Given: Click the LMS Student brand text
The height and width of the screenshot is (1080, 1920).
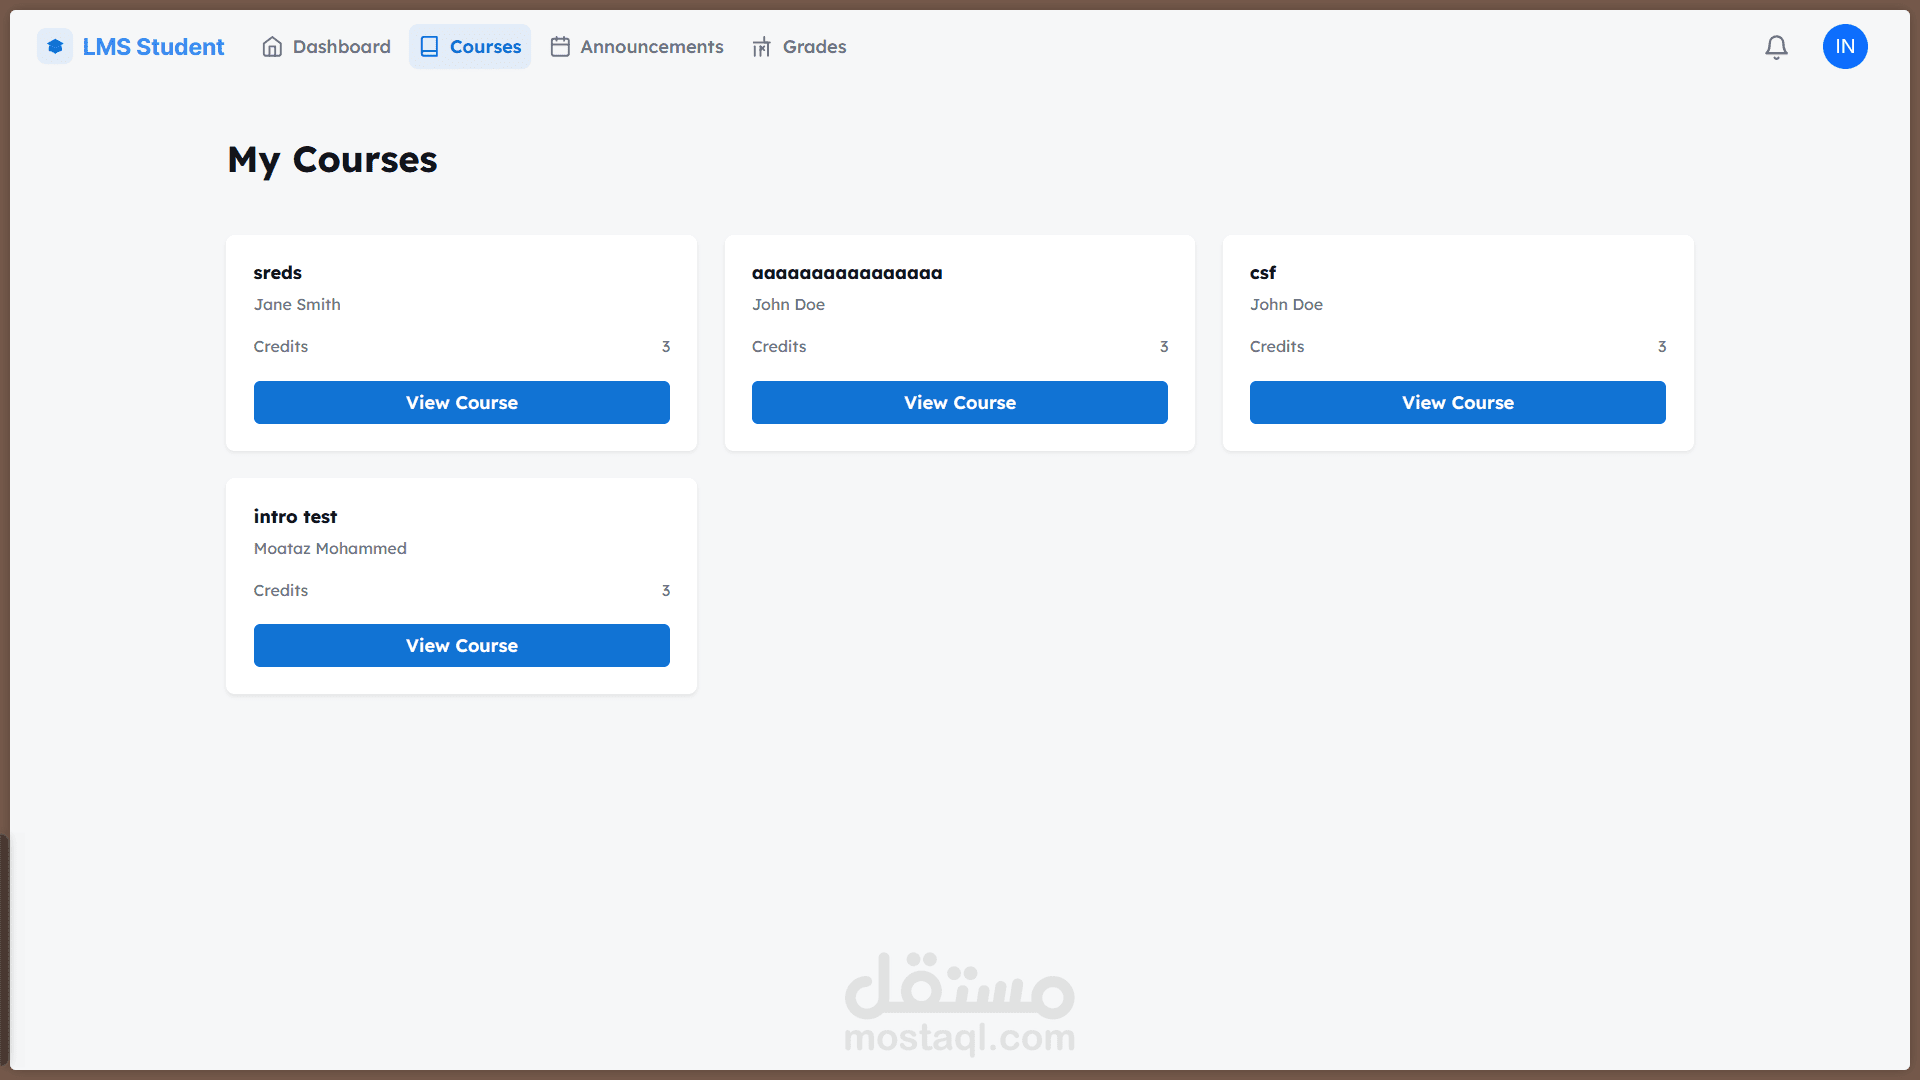Looking at the screenshot, I should pyautogui.click(x=153, y=47).
